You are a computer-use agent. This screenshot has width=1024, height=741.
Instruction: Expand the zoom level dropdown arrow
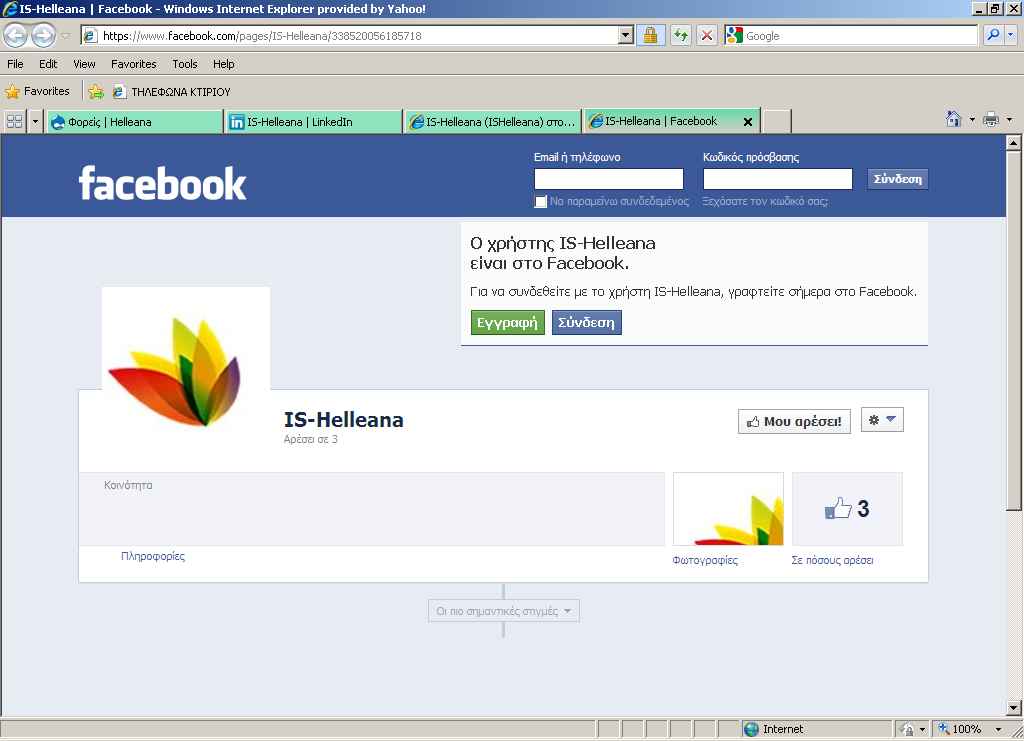(x=998, y=729)
